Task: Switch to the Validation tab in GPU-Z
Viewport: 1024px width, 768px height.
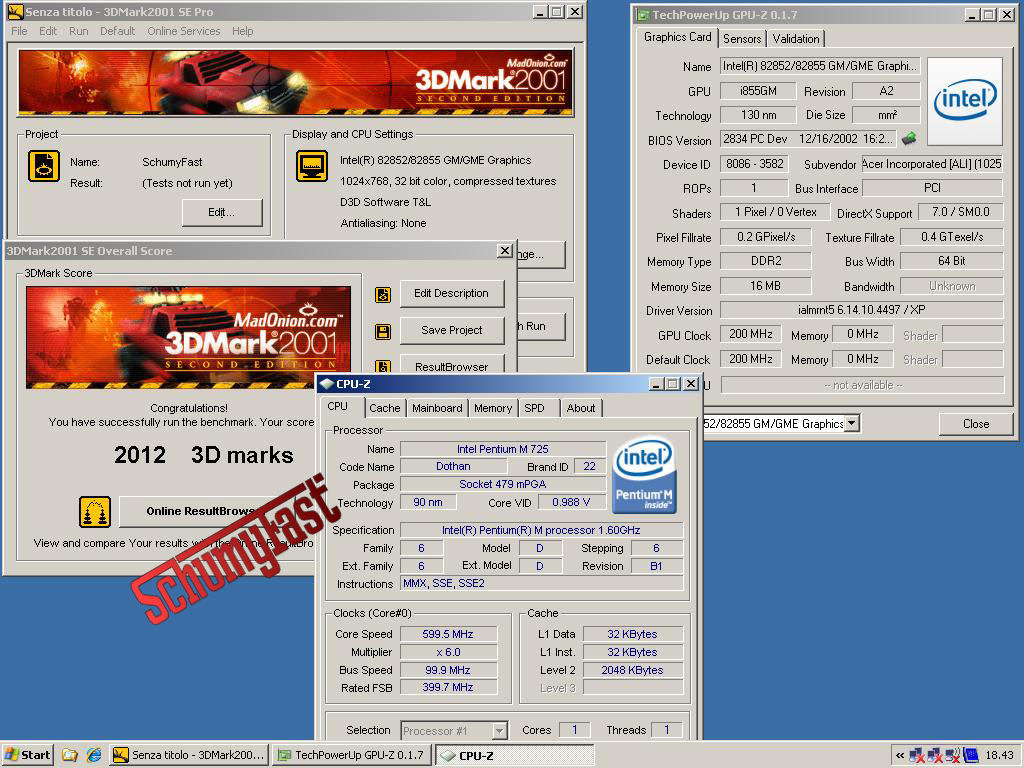Action: click(795, 39)
